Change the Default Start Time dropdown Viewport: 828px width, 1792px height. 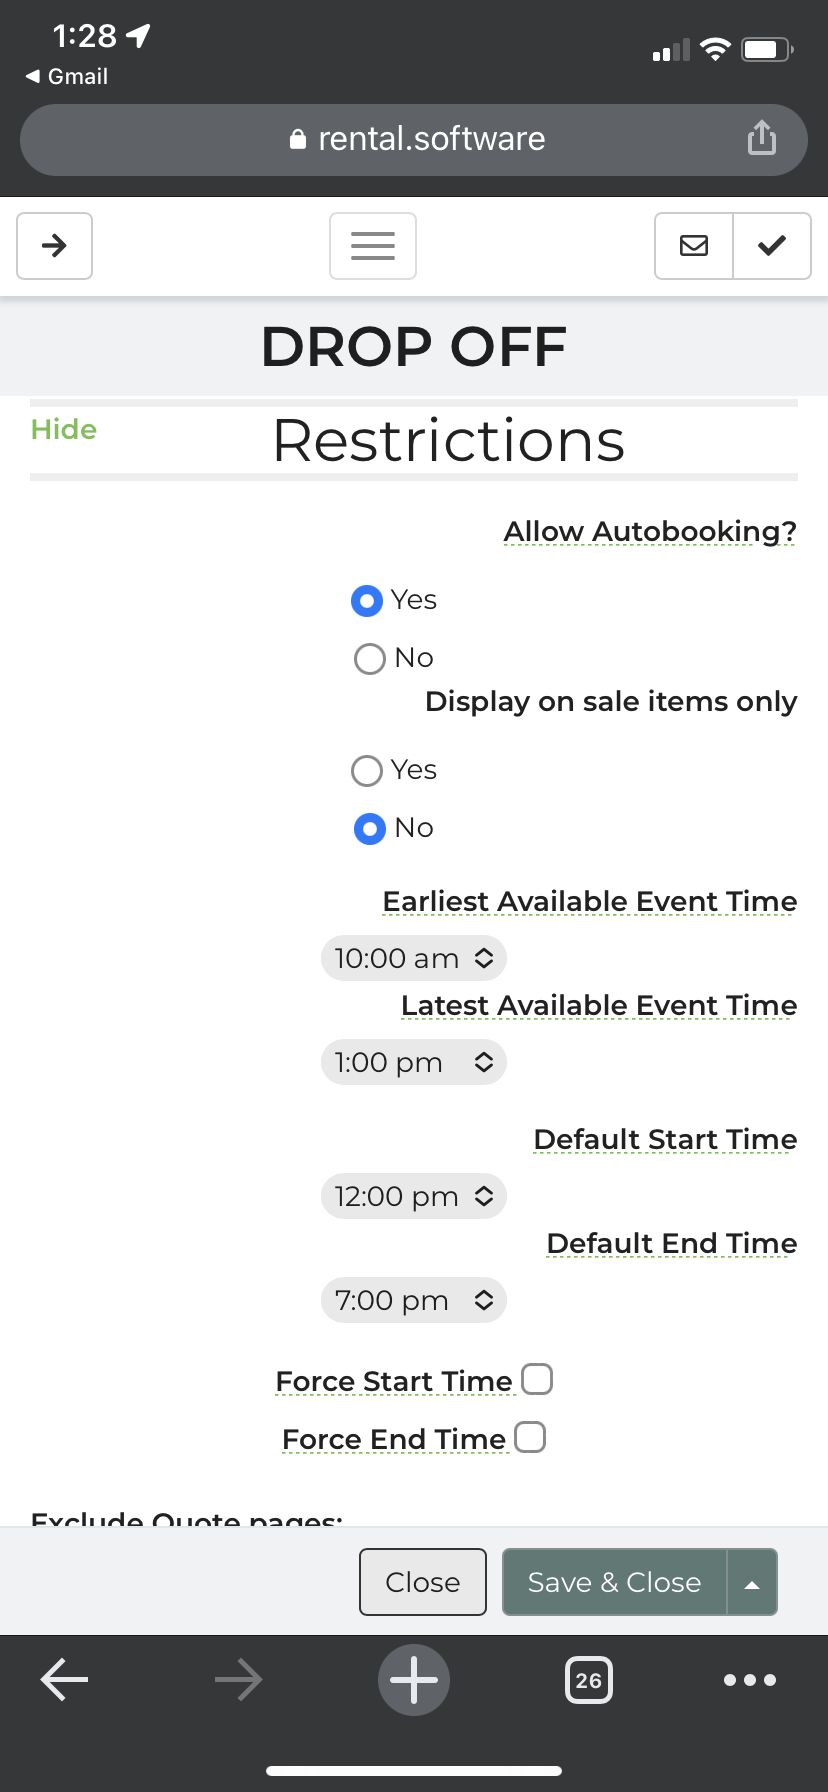414,1197
